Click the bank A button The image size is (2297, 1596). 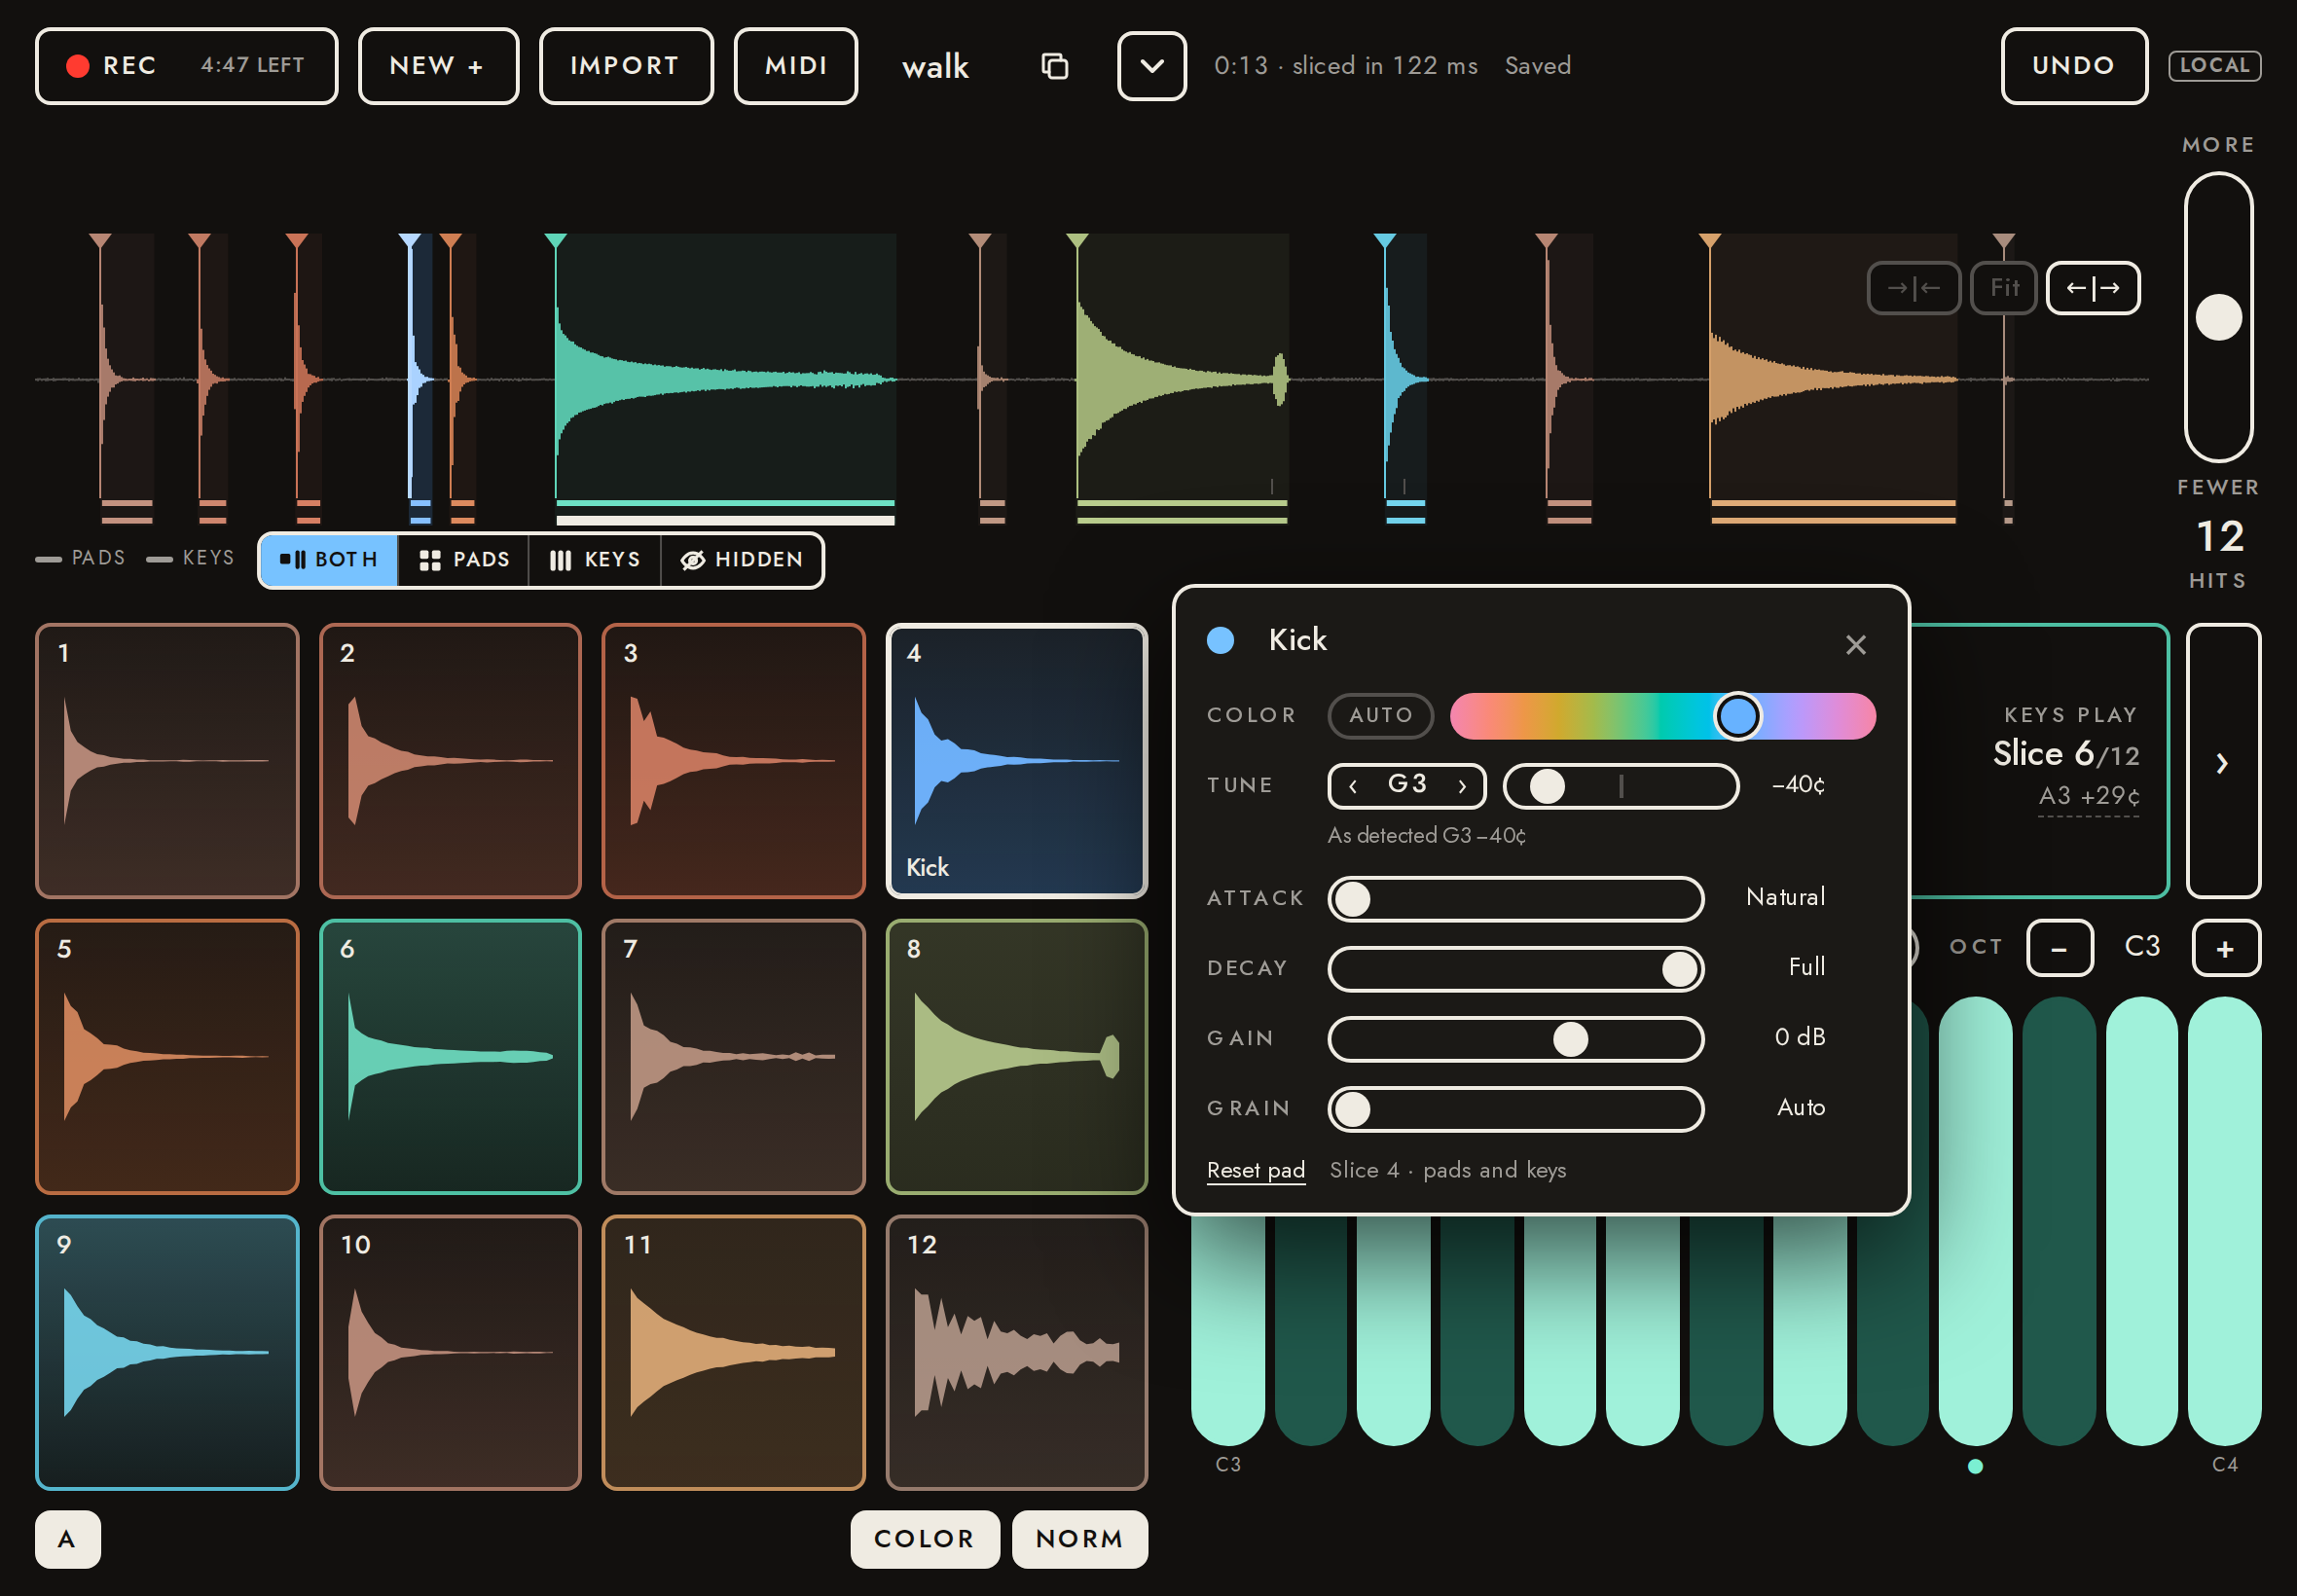pos(67,1539)
